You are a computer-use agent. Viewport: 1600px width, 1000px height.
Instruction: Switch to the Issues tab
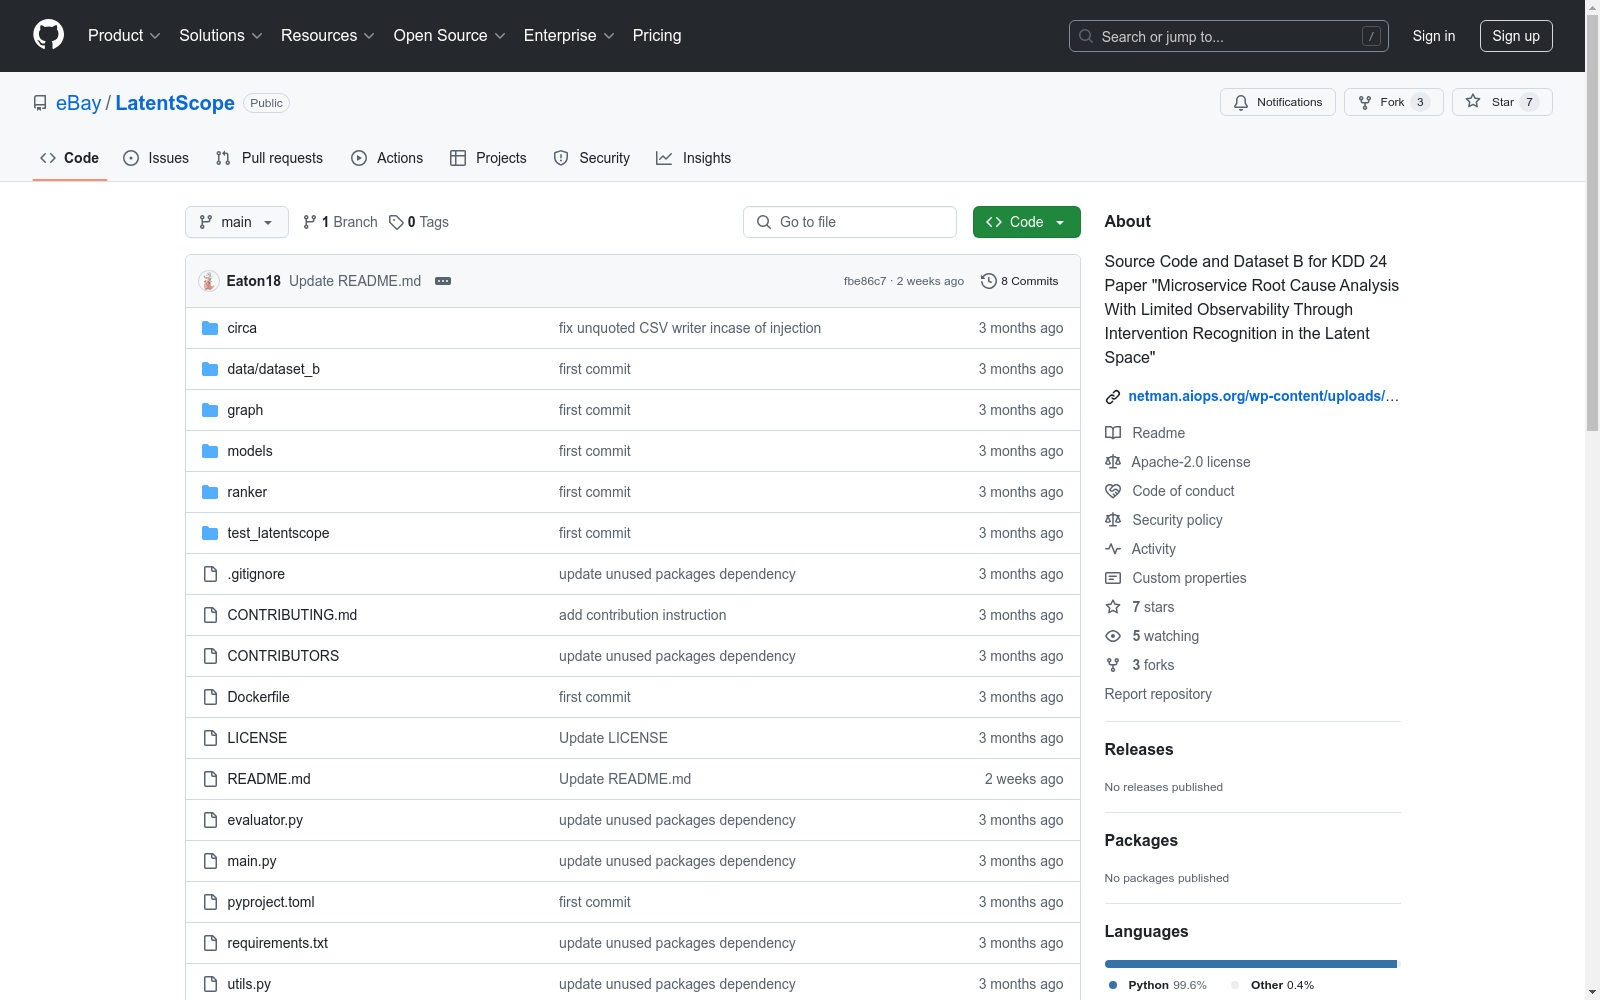tap(156, 158)
